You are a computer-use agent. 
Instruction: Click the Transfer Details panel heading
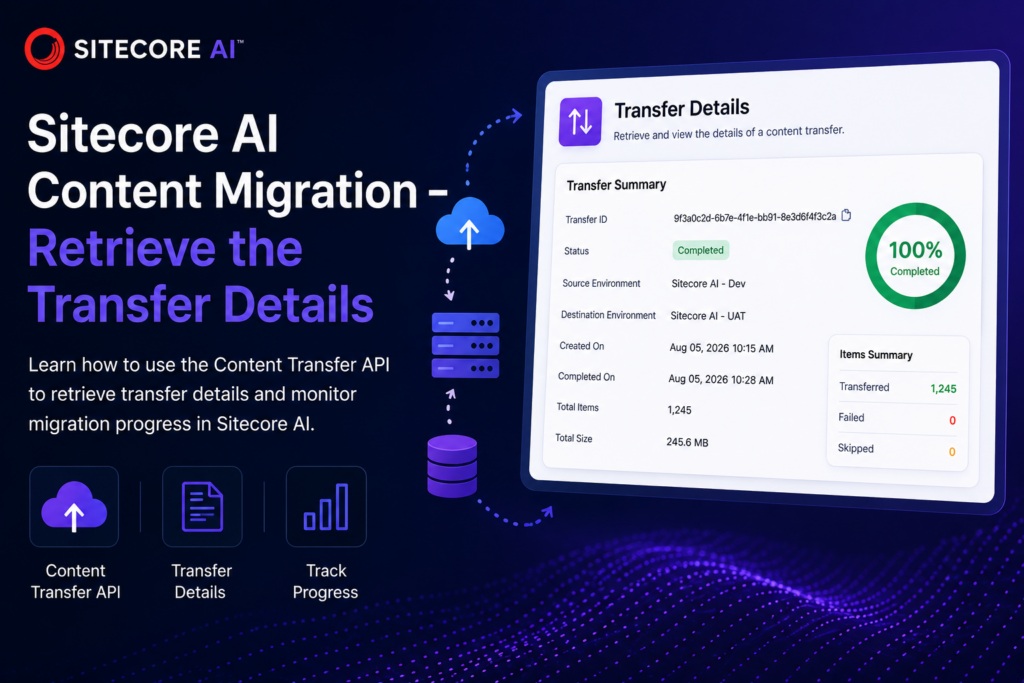click(x=682, y=109)
